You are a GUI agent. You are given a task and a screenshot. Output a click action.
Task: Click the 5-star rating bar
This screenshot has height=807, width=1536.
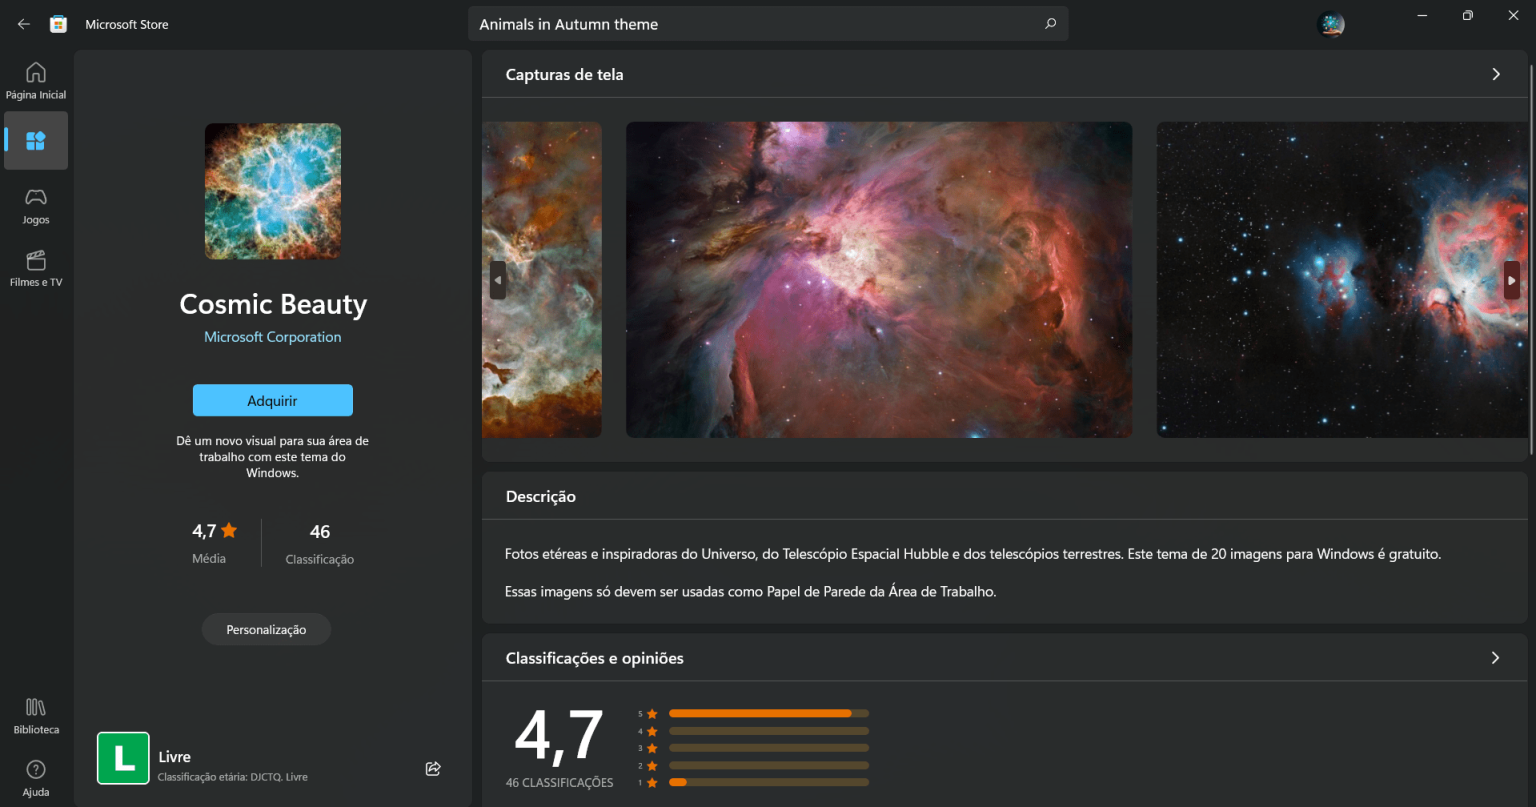768,713
